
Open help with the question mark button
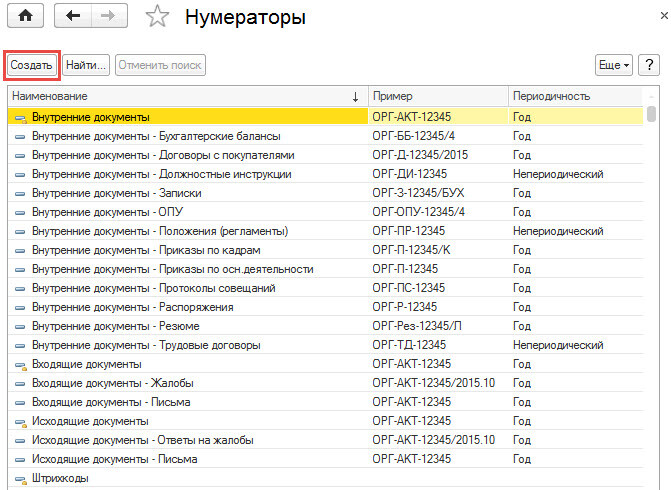pyautogui.click(x=649, y=65)
